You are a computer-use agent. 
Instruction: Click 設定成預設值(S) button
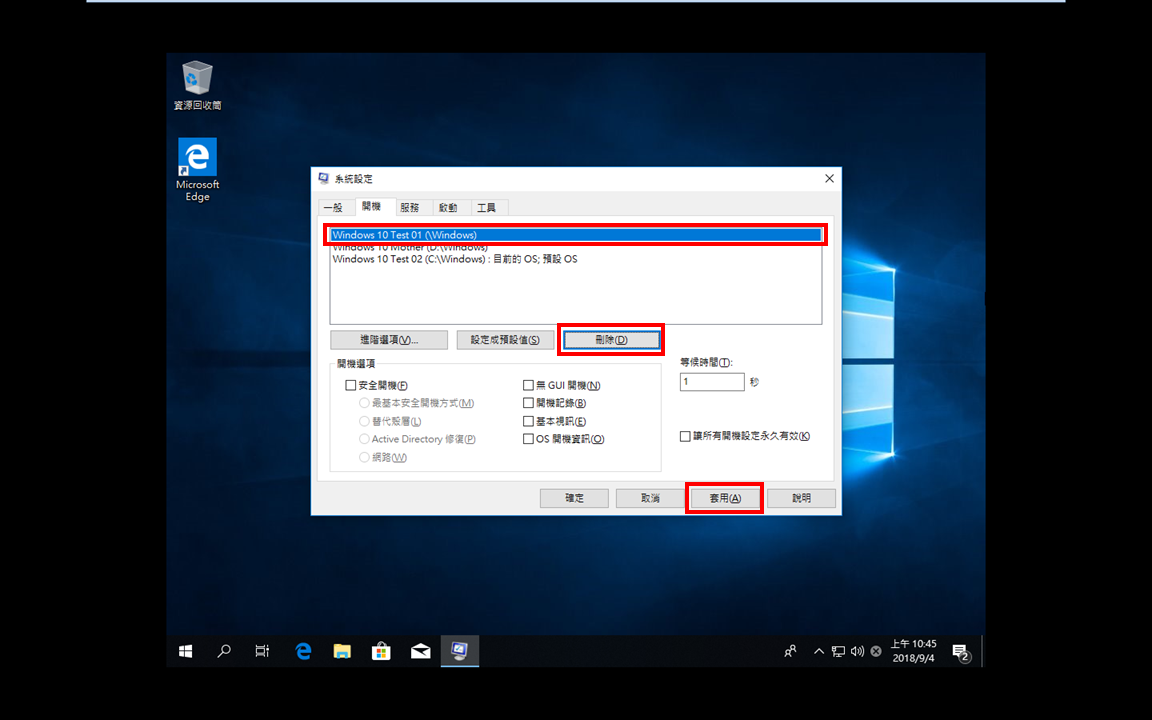[x=505, y=340]
